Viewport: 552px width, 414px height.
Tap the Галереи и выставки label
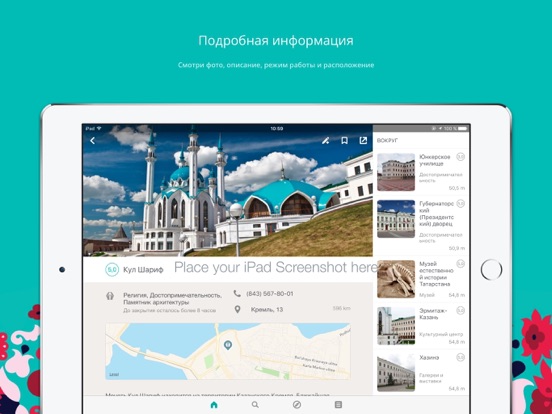431,378
